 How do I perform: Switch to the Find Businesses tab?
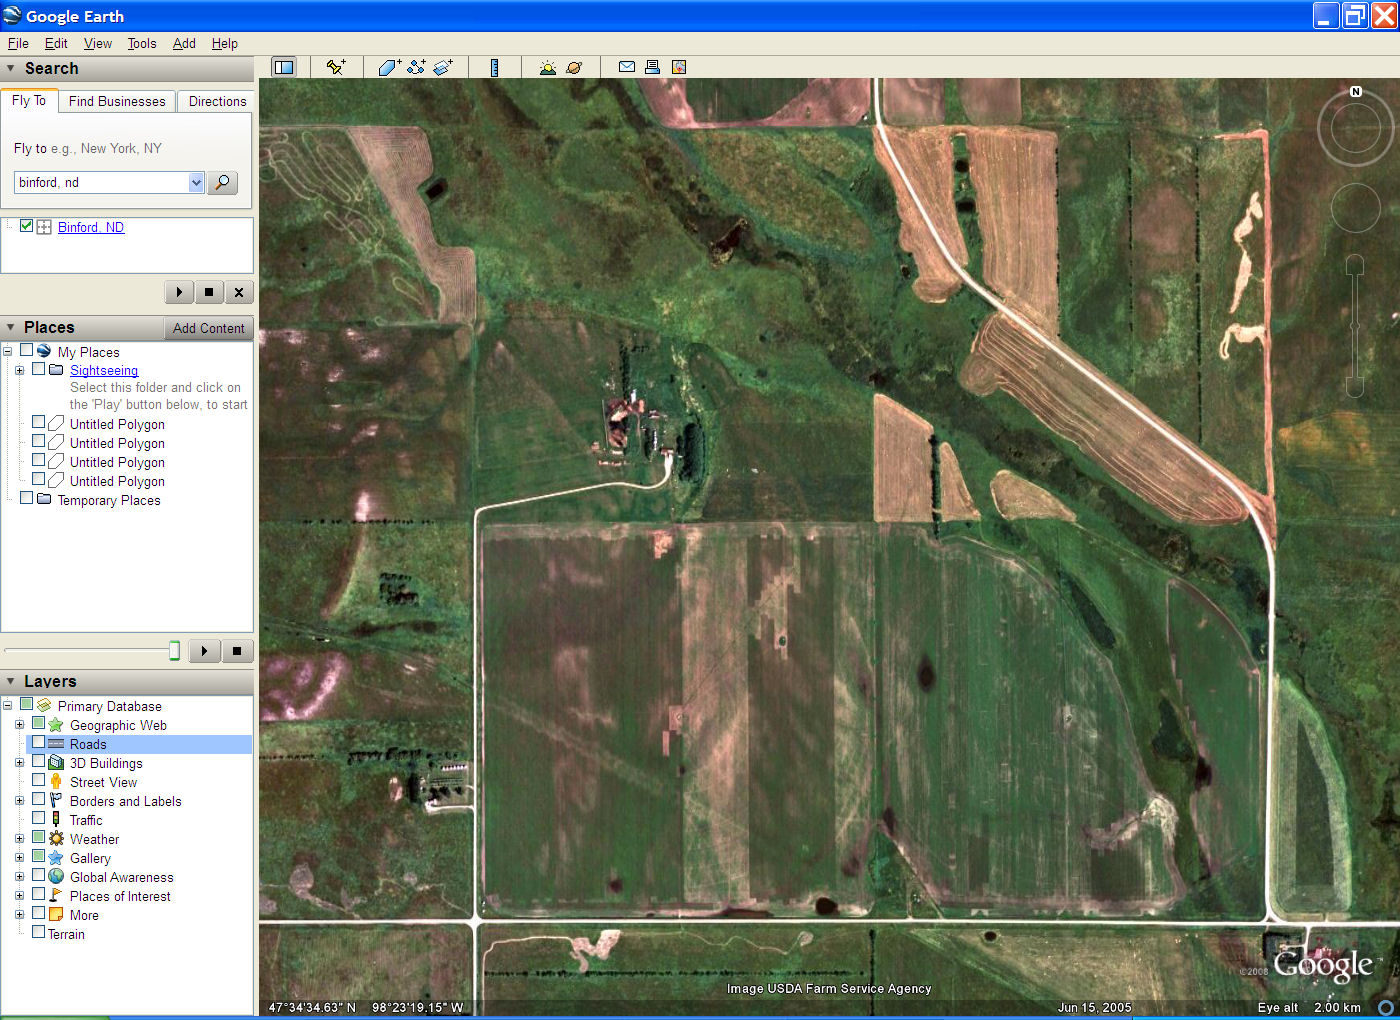click(117, 101)
